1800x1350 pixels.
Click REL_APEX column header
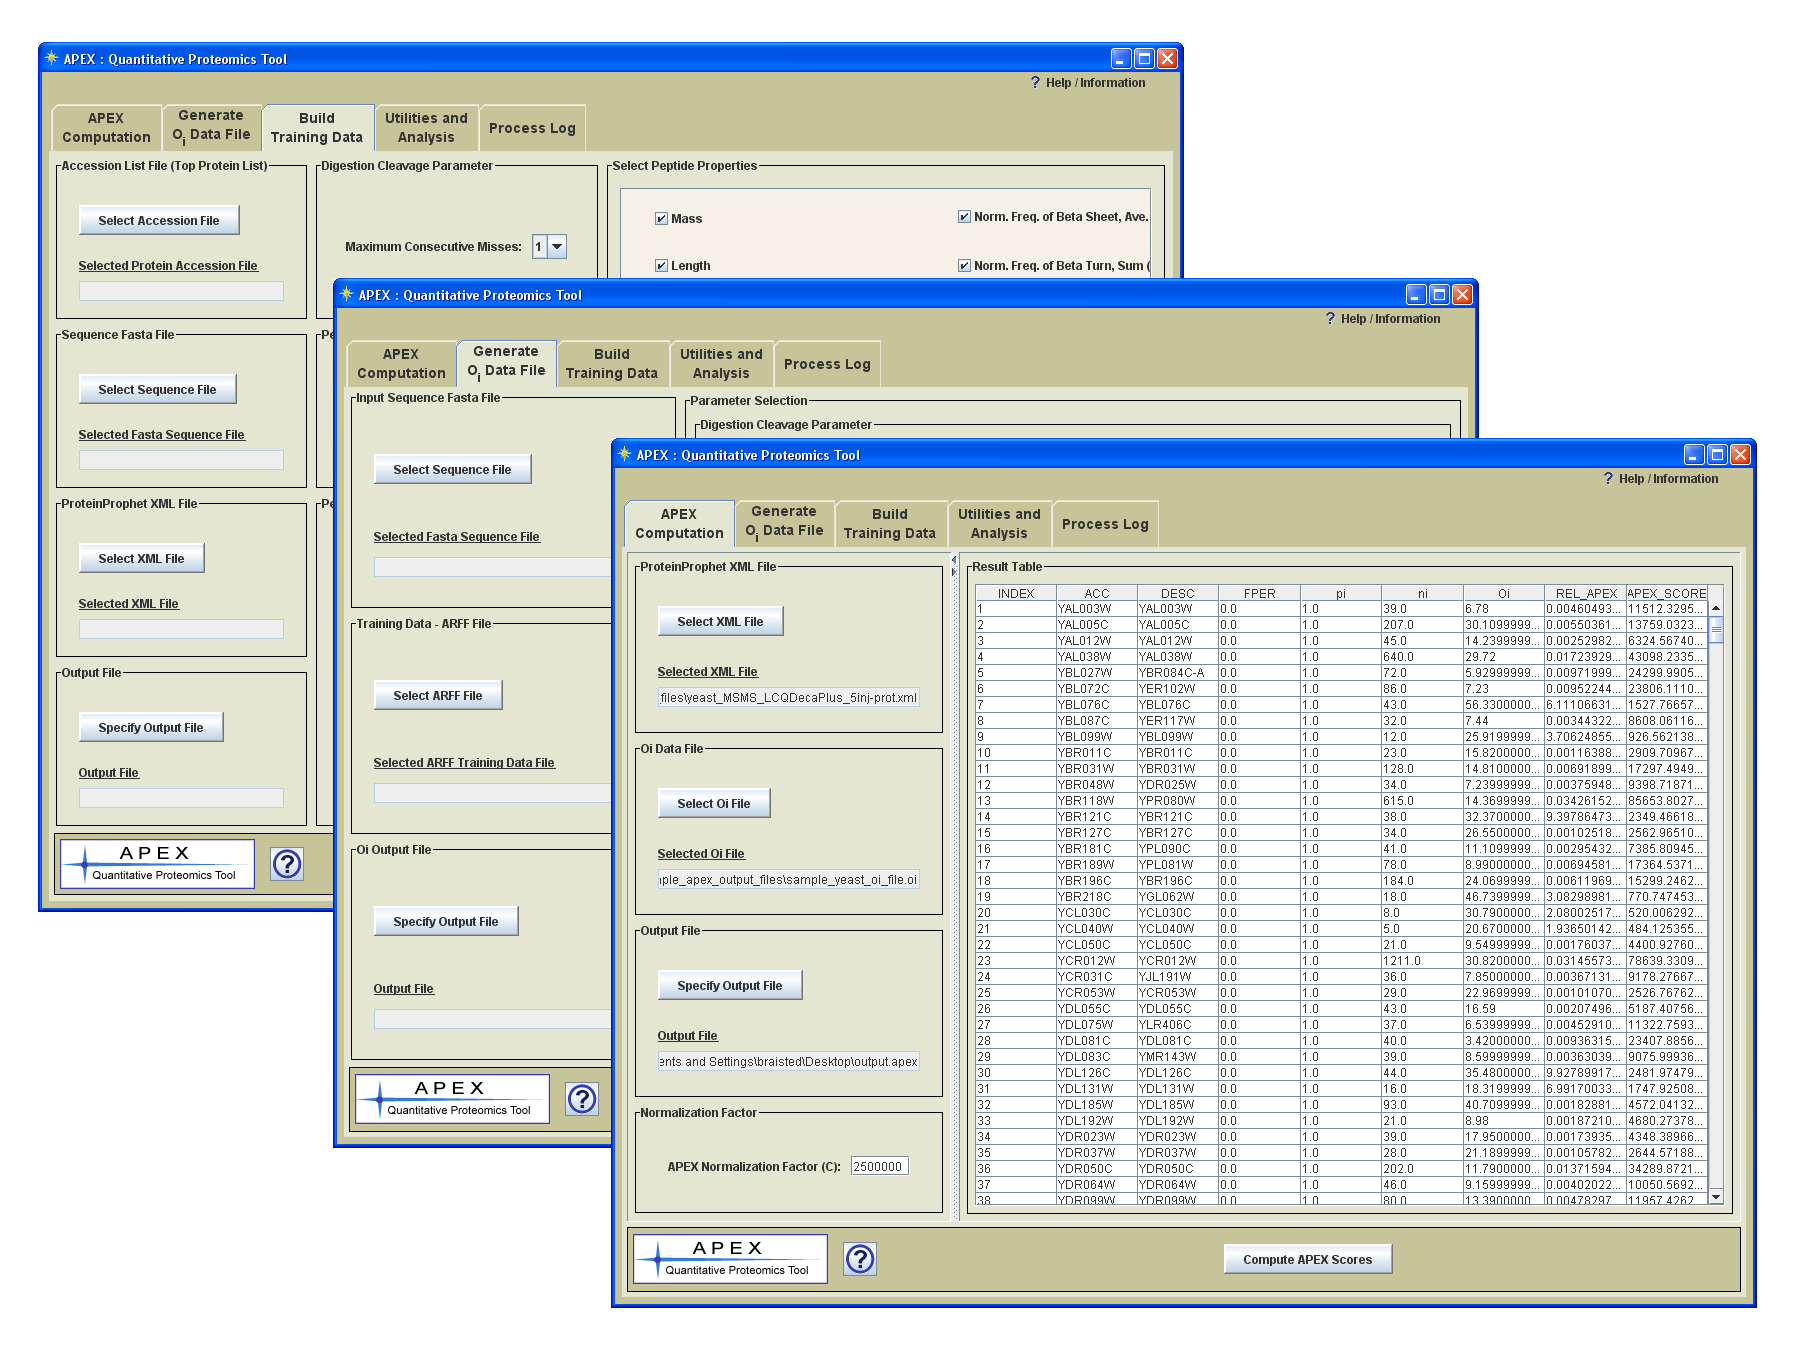pos(1585,593)
